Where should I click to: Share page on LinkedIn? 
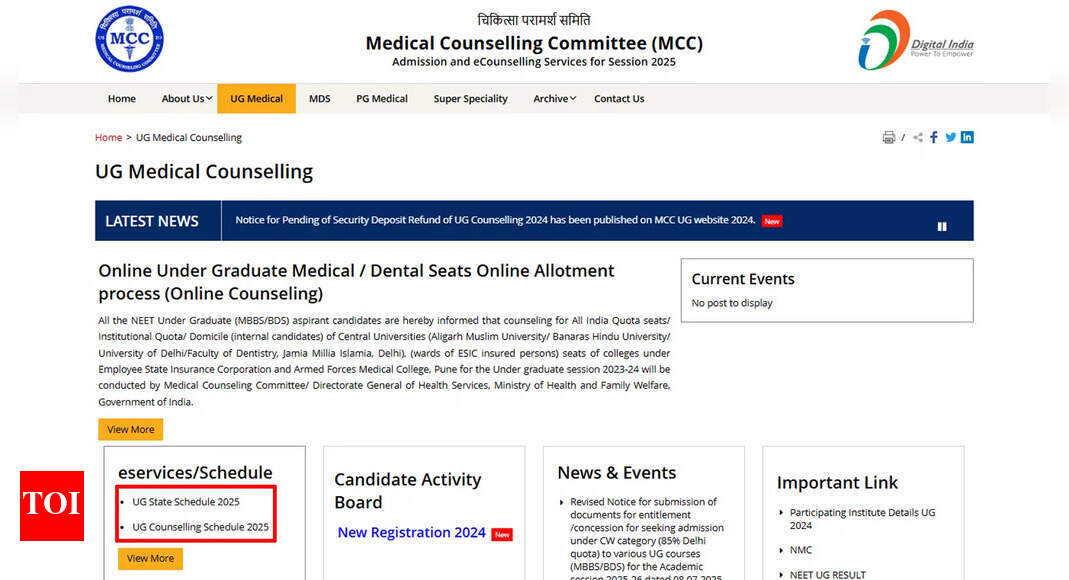pyautogui.click(x=967, y=138)
